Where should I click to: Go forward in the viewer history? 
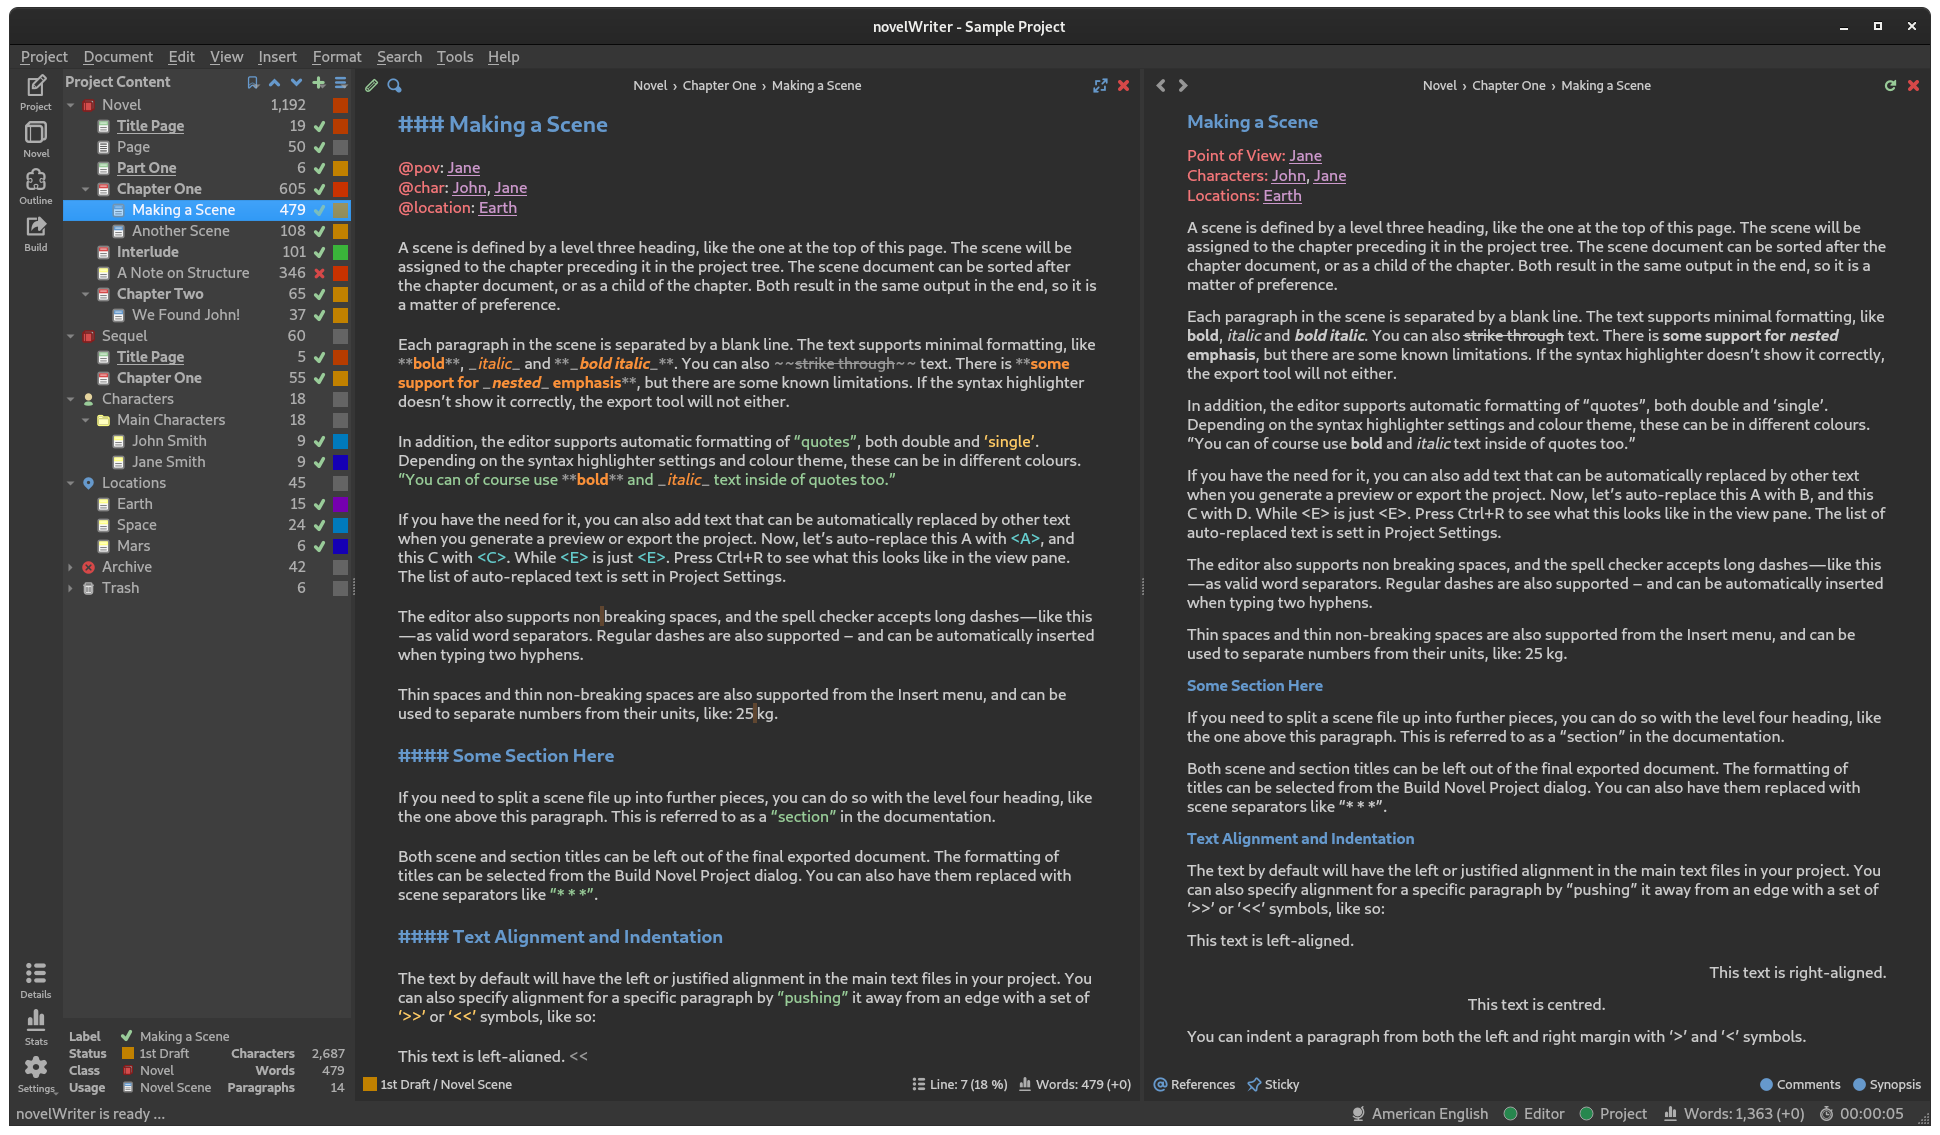tap(1183, 86)
